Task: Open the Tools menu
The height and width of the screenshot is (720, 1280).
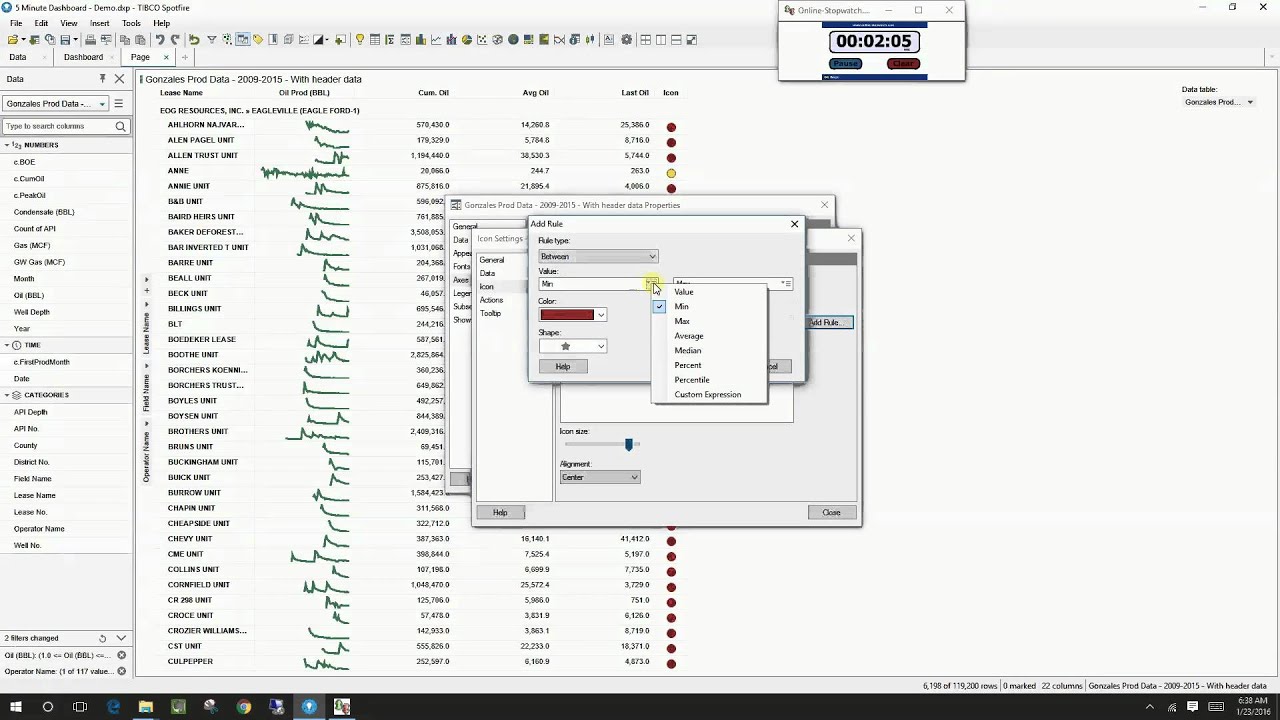Action: (x=131, y=23)
